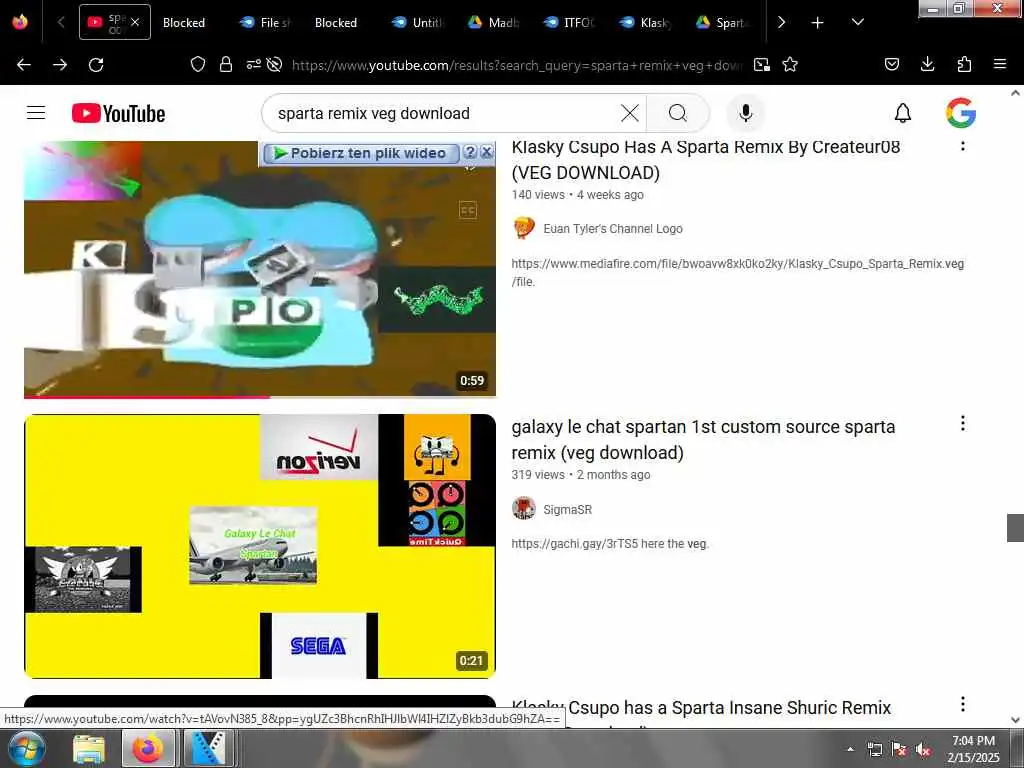Clear the search query with X
The width and height of the screenshot is (1024, 768).
630,114
